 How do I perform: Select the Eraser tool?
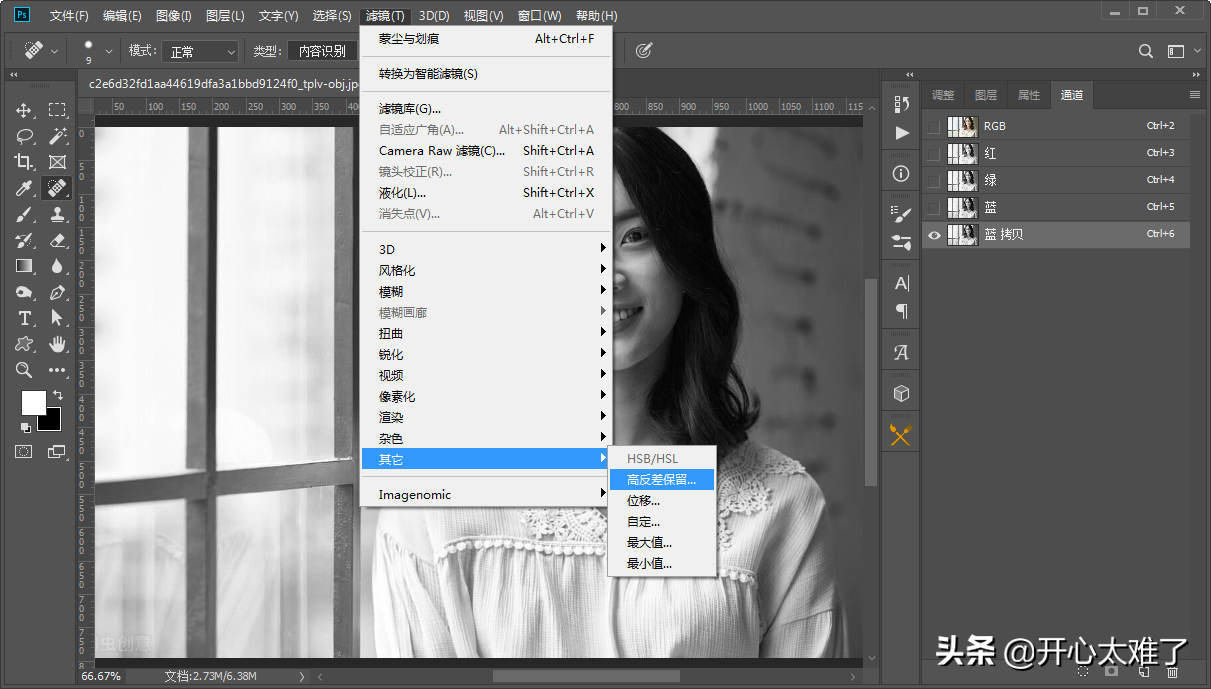[x=57, y=240]
